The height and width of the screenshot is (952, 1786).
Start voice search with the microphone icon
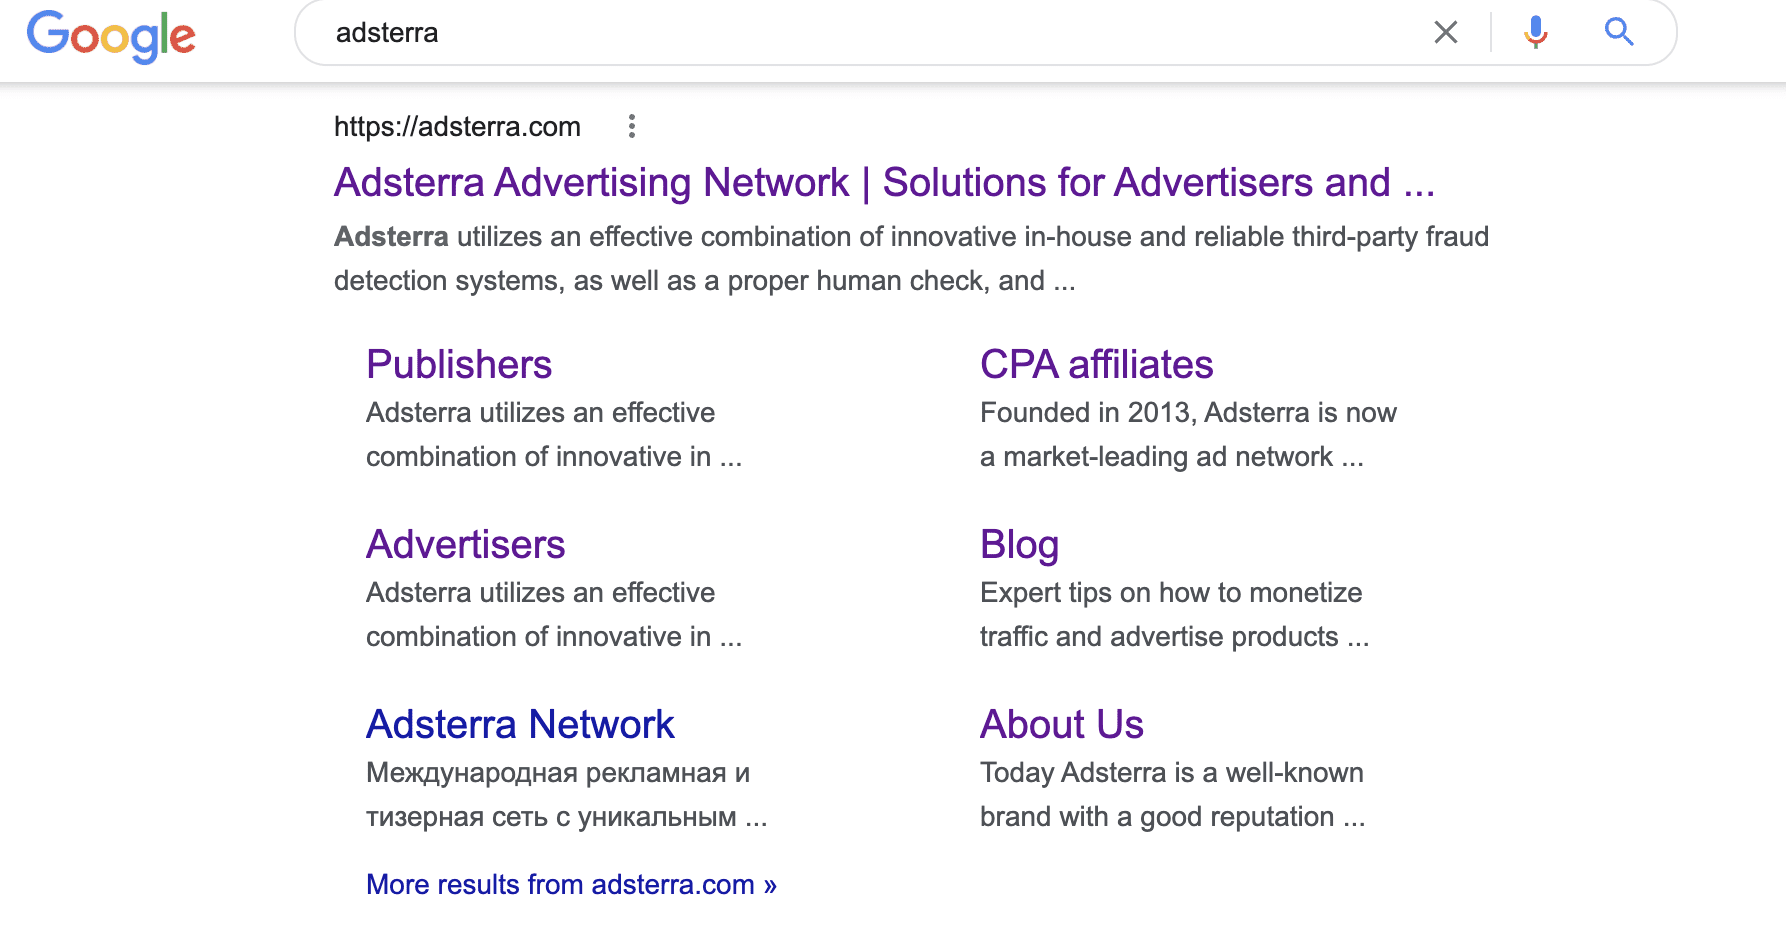1534,32
